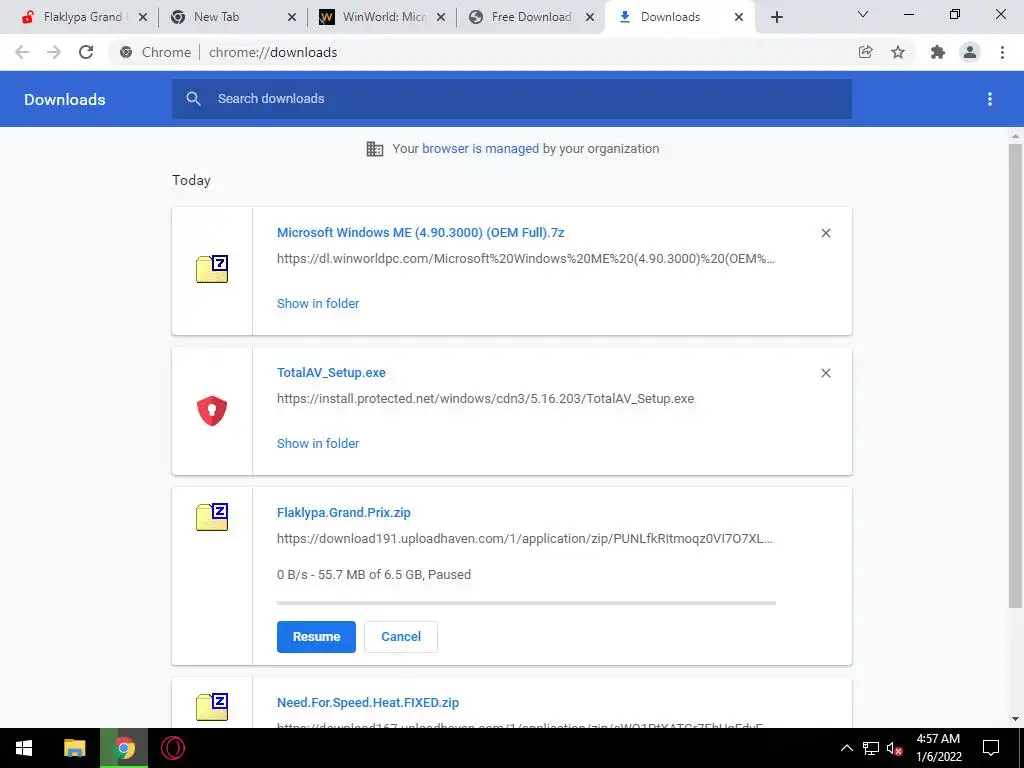Select the Downloads tab
1024x768 pixels.
(670, 17)
